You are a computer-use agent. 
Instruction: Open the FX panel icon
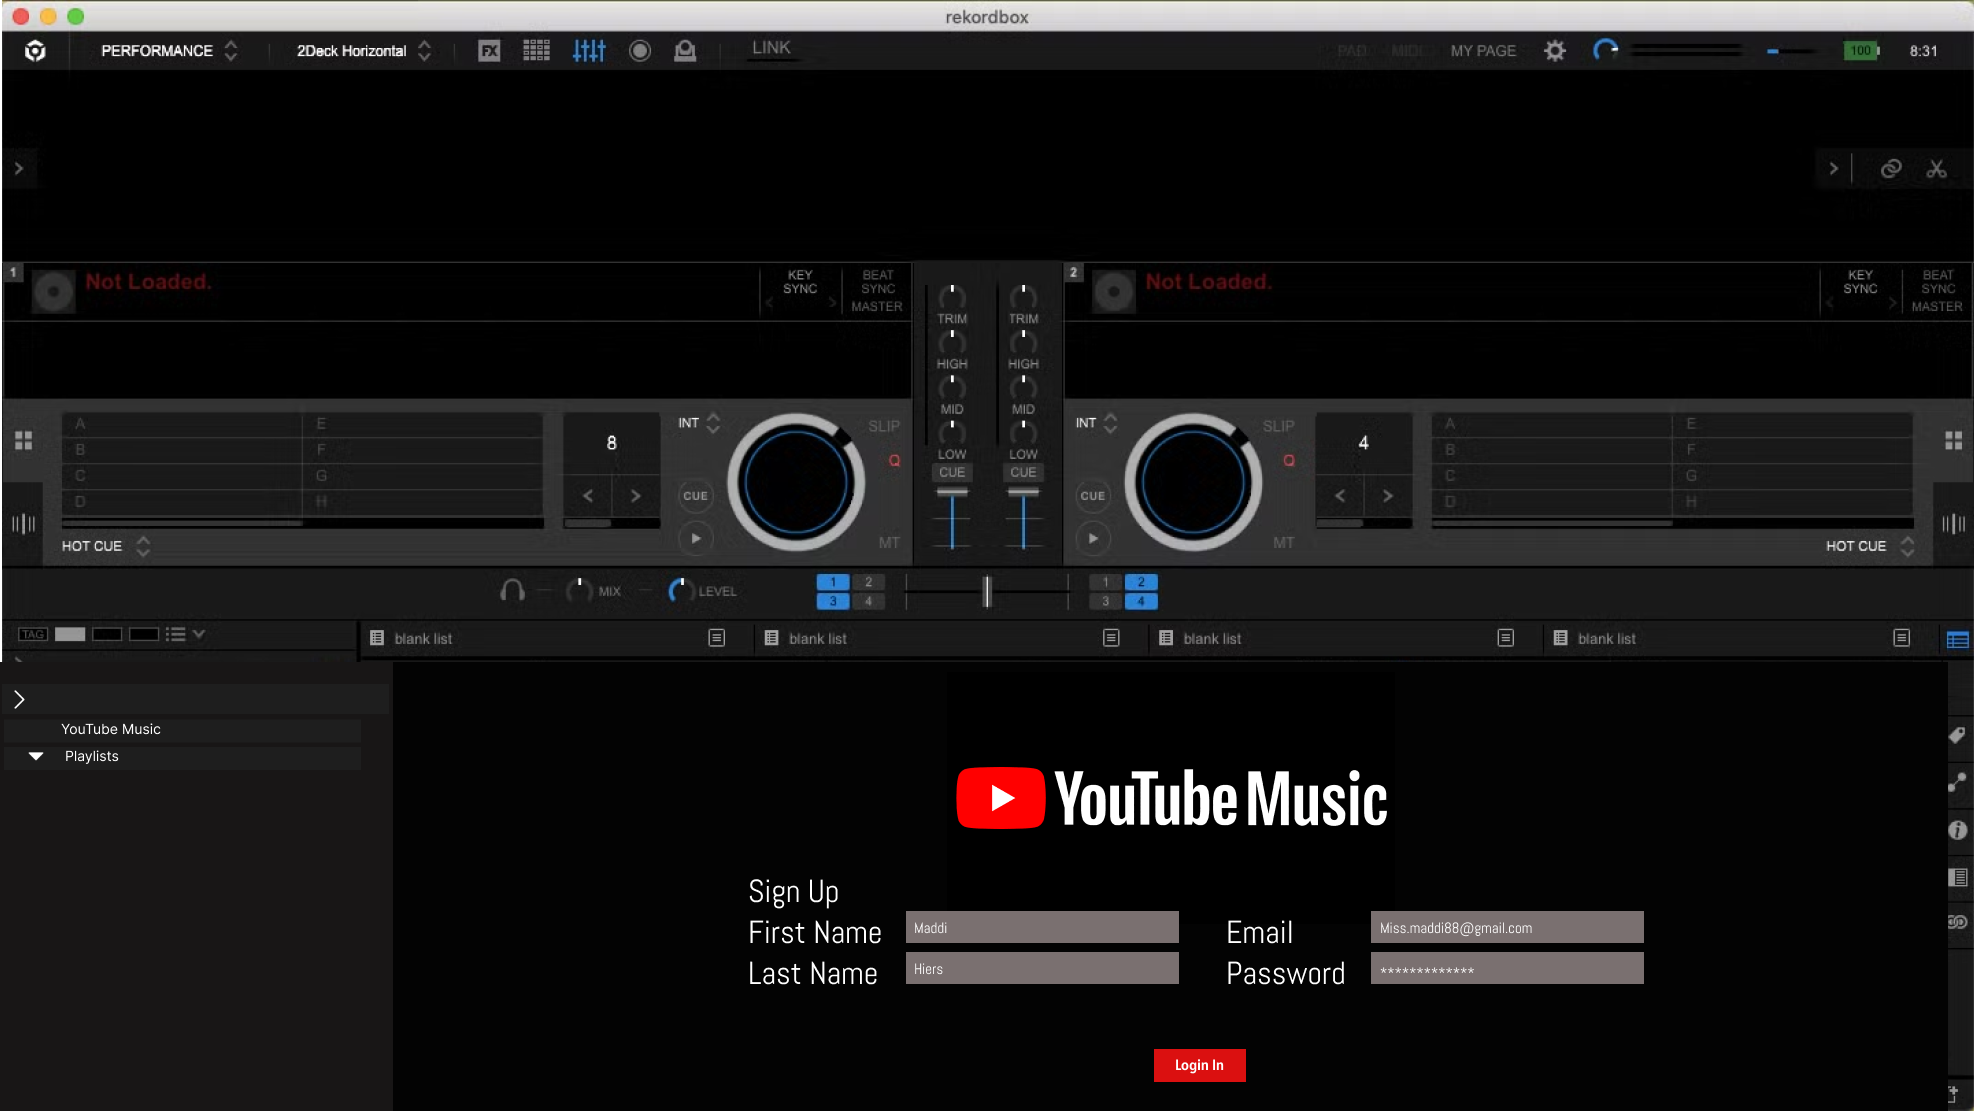[x=489, y=51]
